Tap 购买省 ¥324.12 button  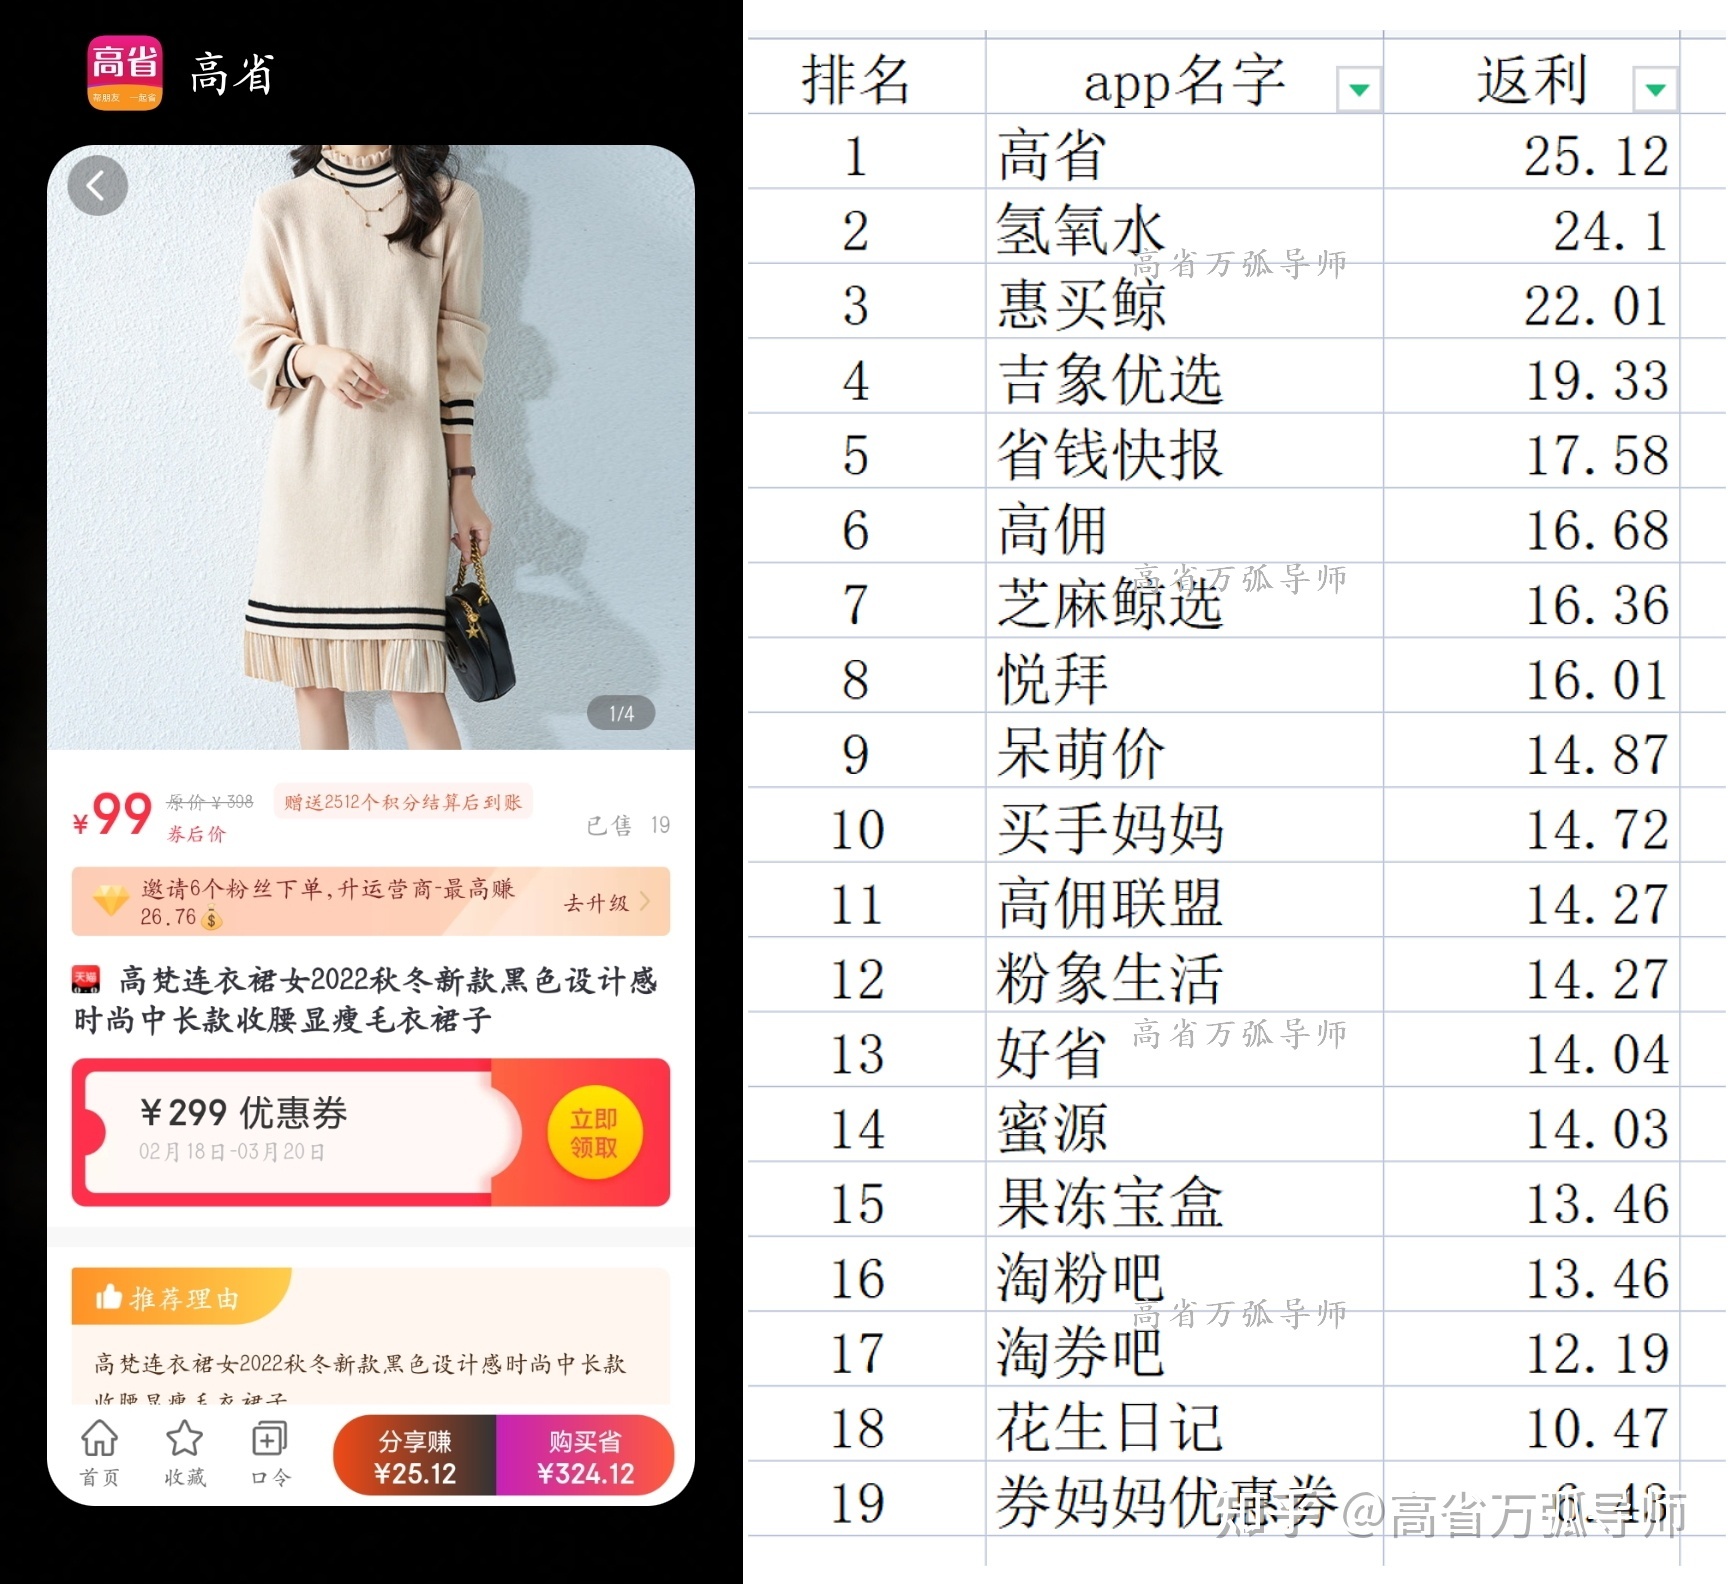coord(585,1456)
